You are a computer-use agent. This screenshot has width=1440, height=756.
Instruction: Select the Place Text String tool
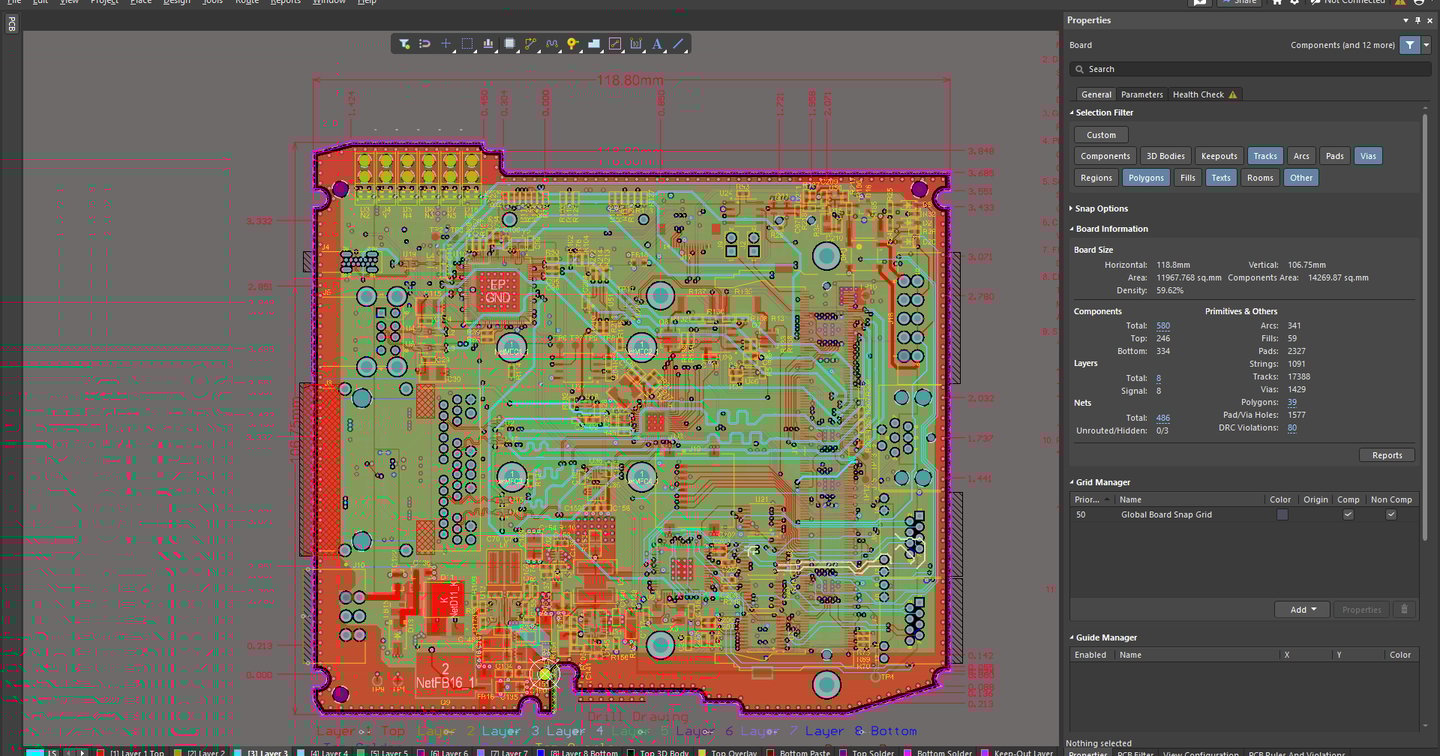657,44
